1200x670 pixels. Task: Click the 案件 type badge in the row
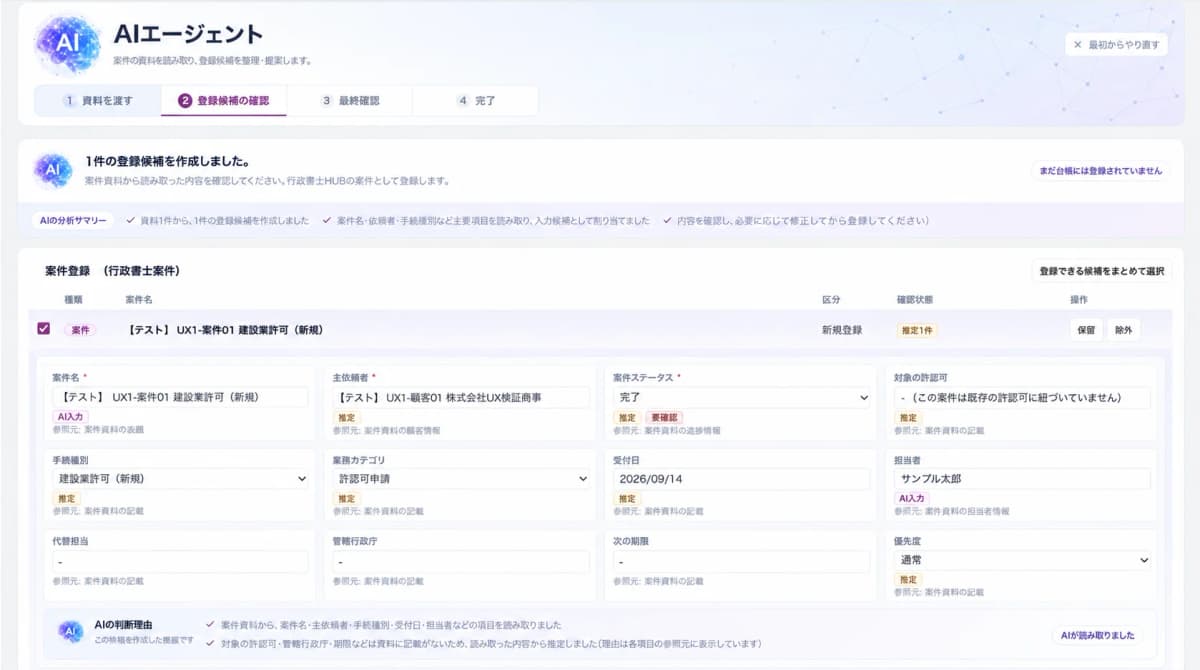tap(80, 329)
